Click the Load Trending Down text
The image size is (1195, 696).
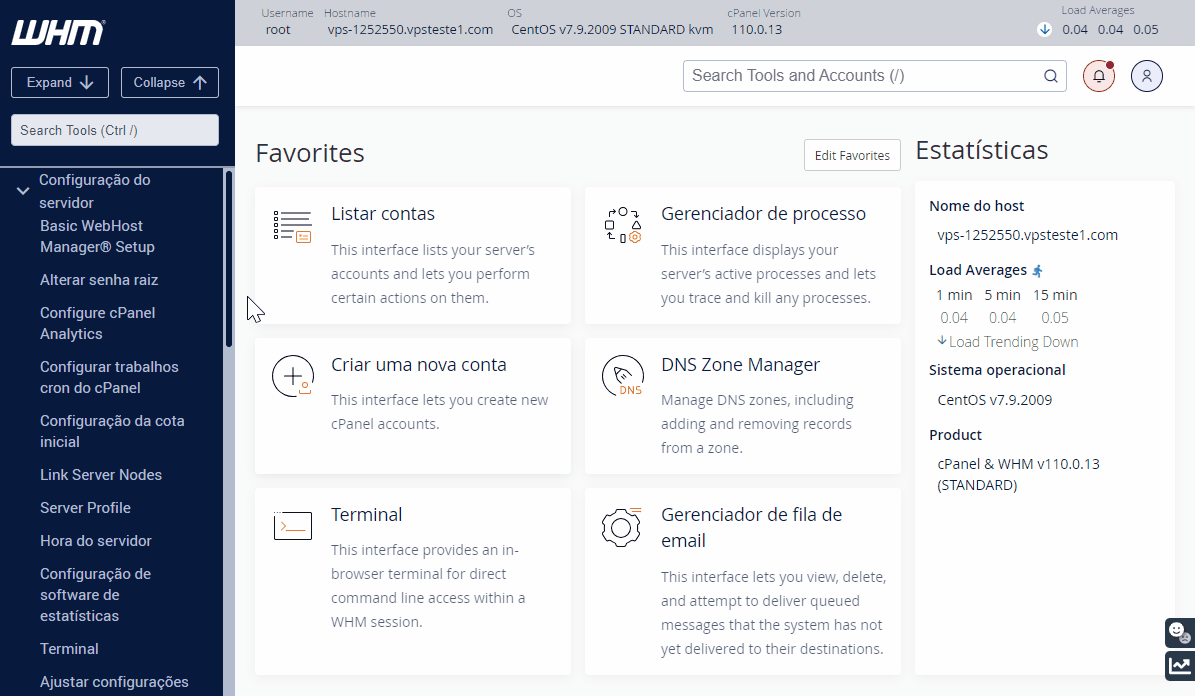coord(1013,342)
